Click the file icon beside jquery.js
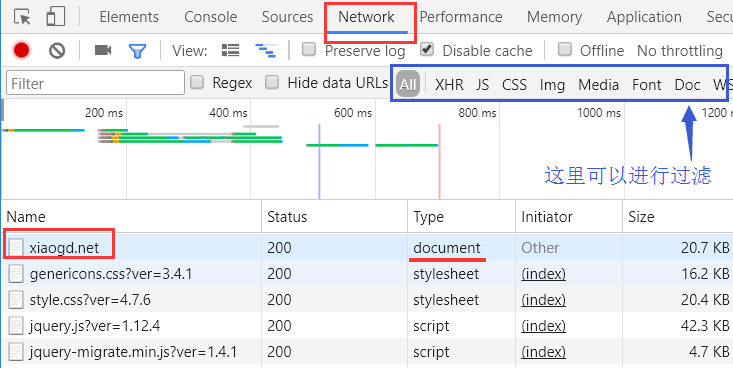The width and height of the screenshot is (733, 368). pos(17,325)
